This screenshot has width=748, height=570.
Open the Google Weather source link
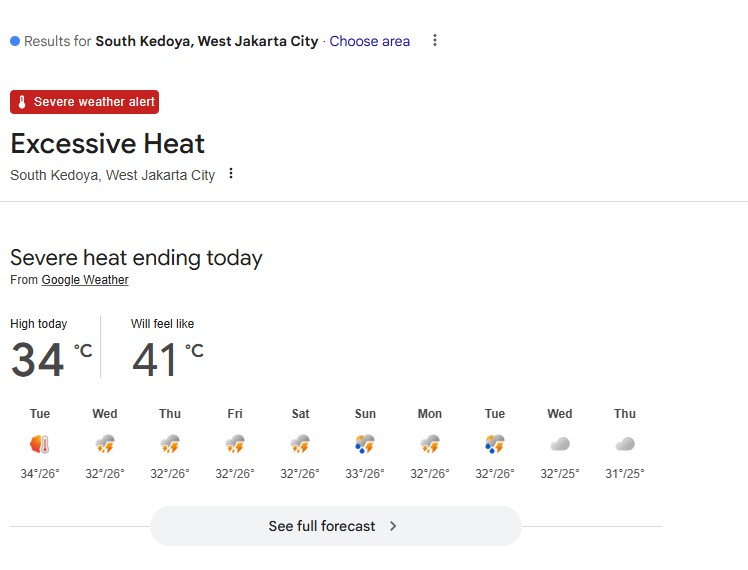coord(85,280)
